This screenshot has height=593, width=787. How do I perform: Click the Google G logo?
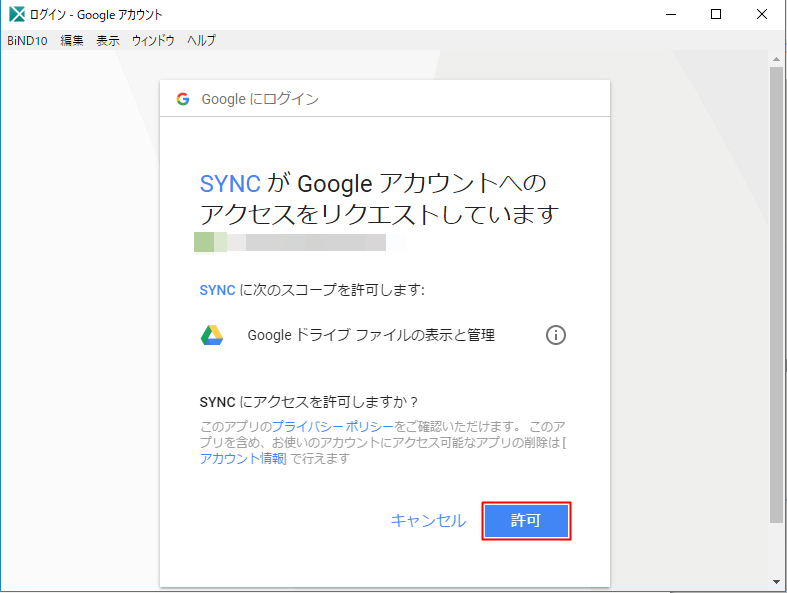point(183,99)
